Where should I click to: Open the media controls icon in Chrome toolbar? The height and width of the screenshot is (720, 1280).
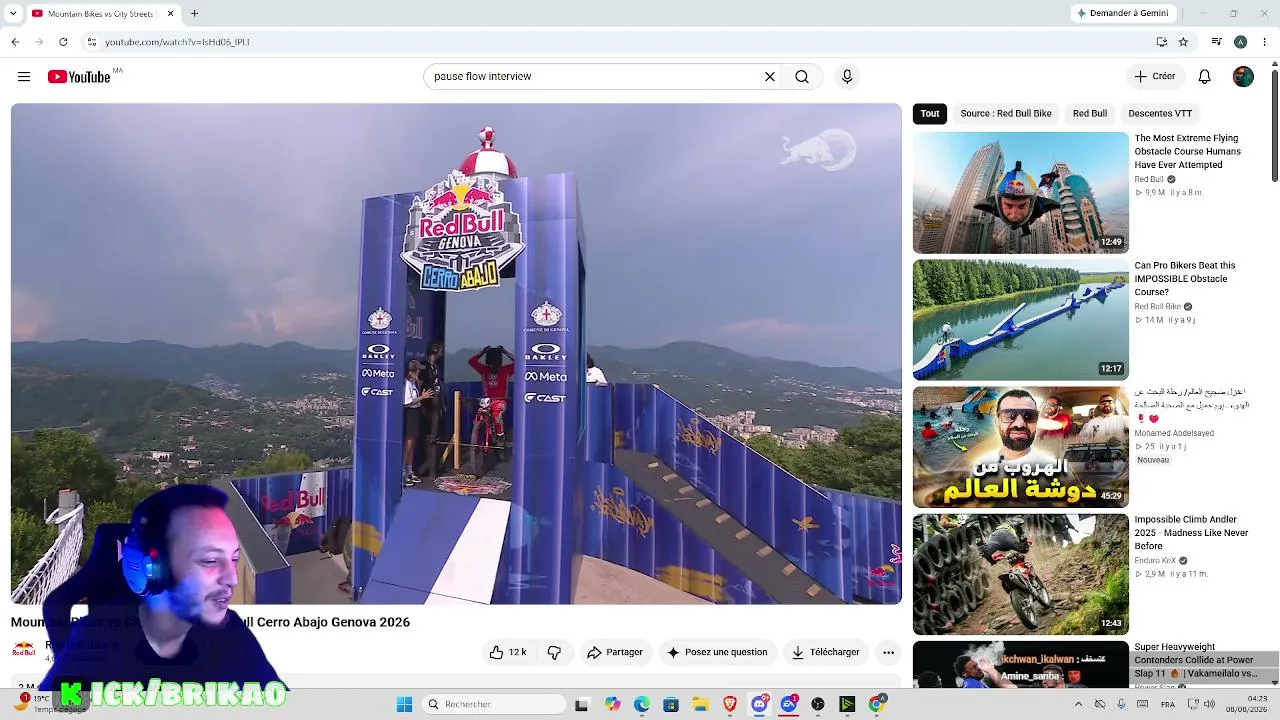click(x=1216, y=42)
